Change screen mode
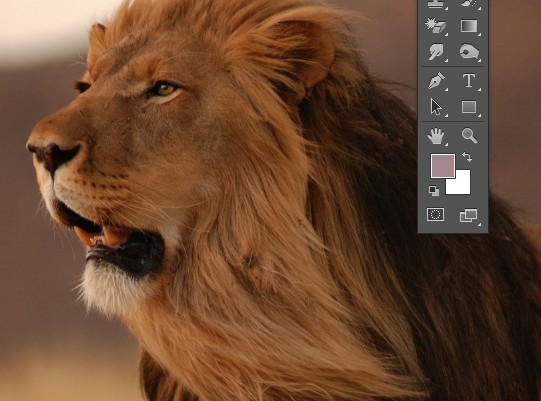 coord(469,215)
